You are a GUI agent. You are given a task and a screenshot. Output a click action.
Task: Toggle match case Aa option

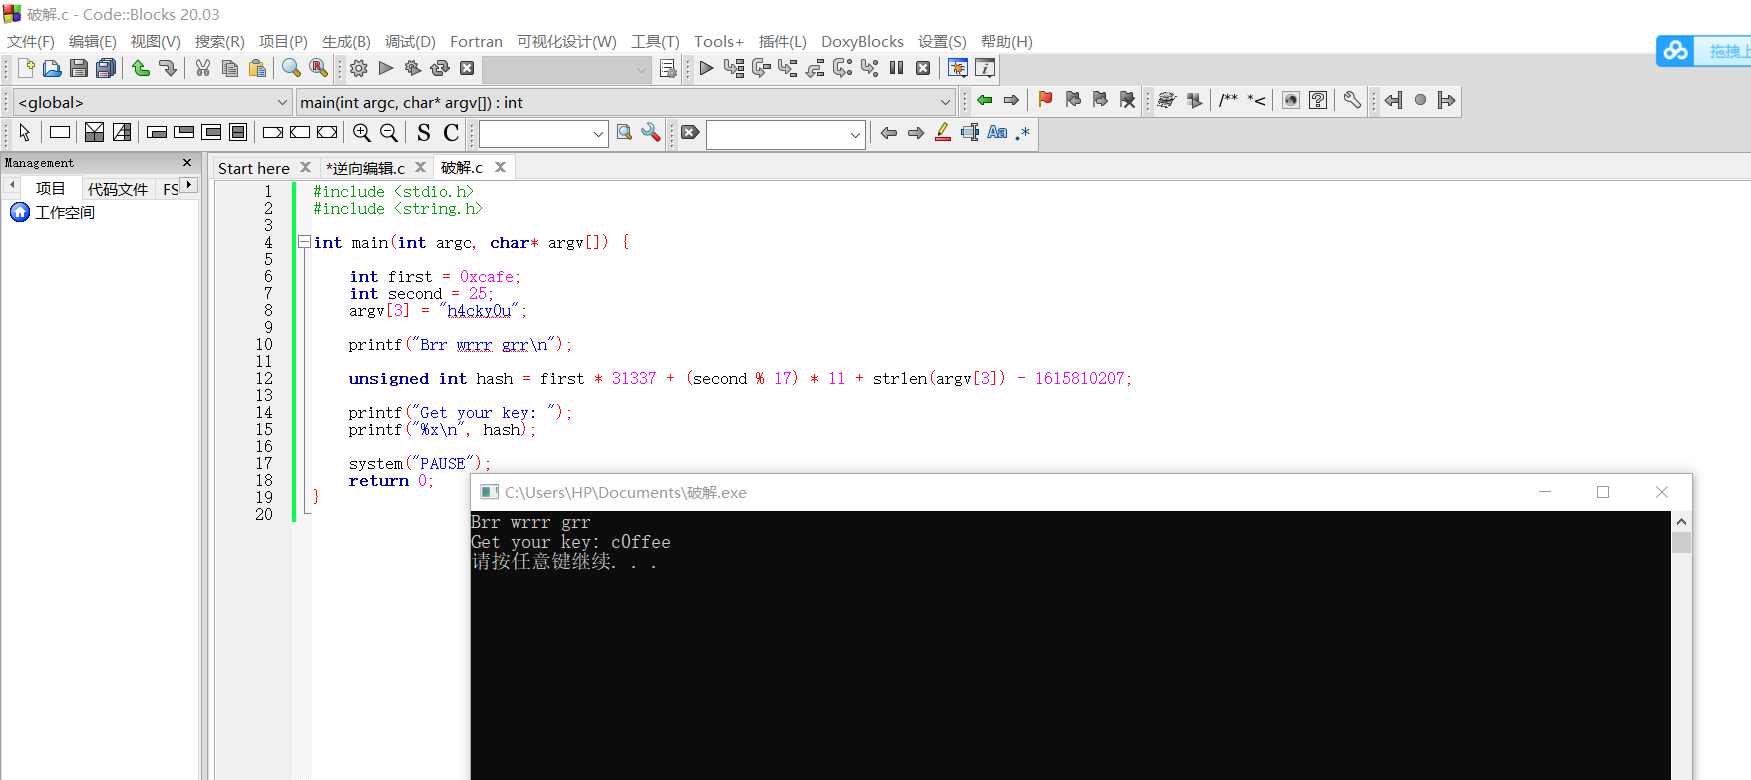[997, 133]
